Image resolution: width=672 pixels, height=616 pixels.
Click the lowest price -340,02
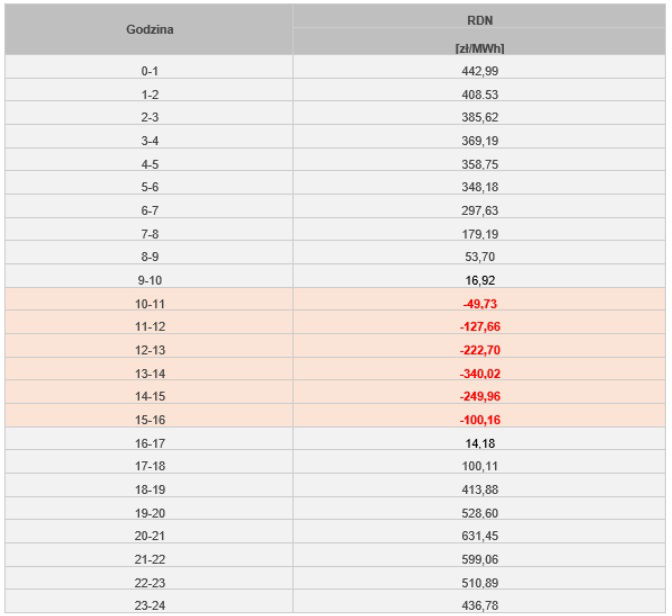(x=483, y=372)
